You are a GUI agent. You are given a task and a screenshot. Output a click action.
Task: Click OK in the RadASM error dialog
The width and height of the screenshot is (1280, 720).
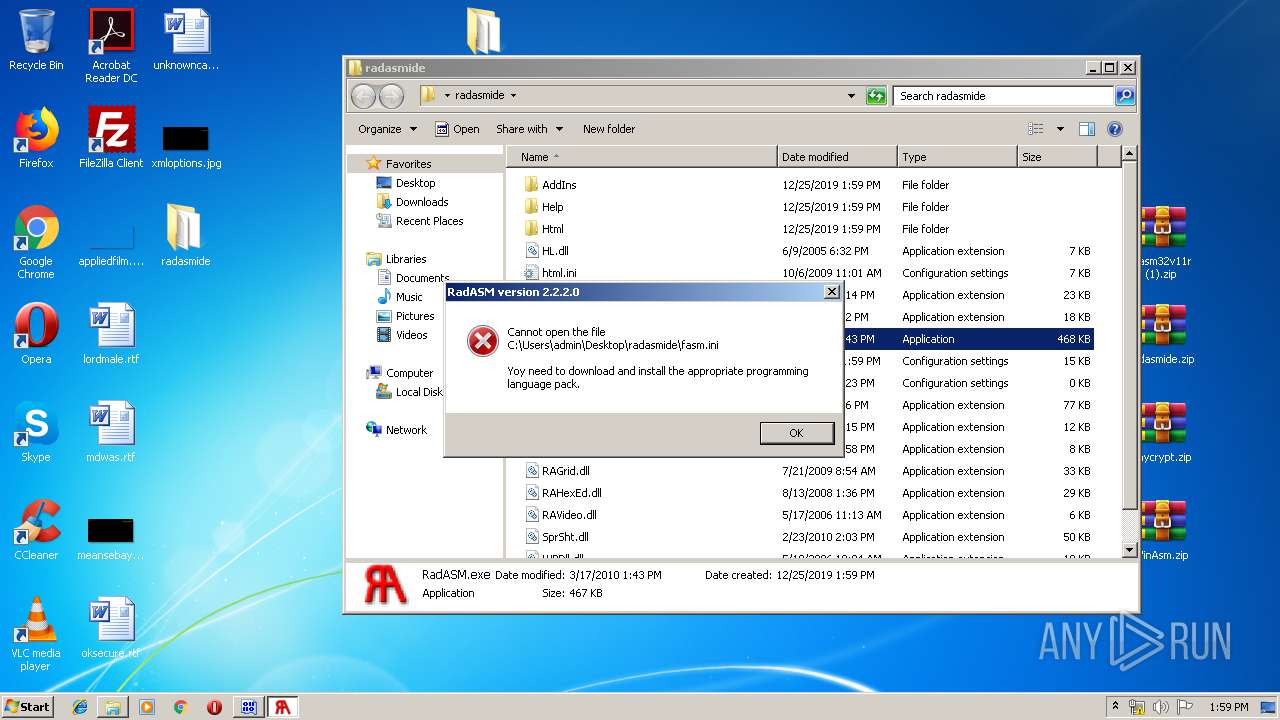[x=796, y=433]
